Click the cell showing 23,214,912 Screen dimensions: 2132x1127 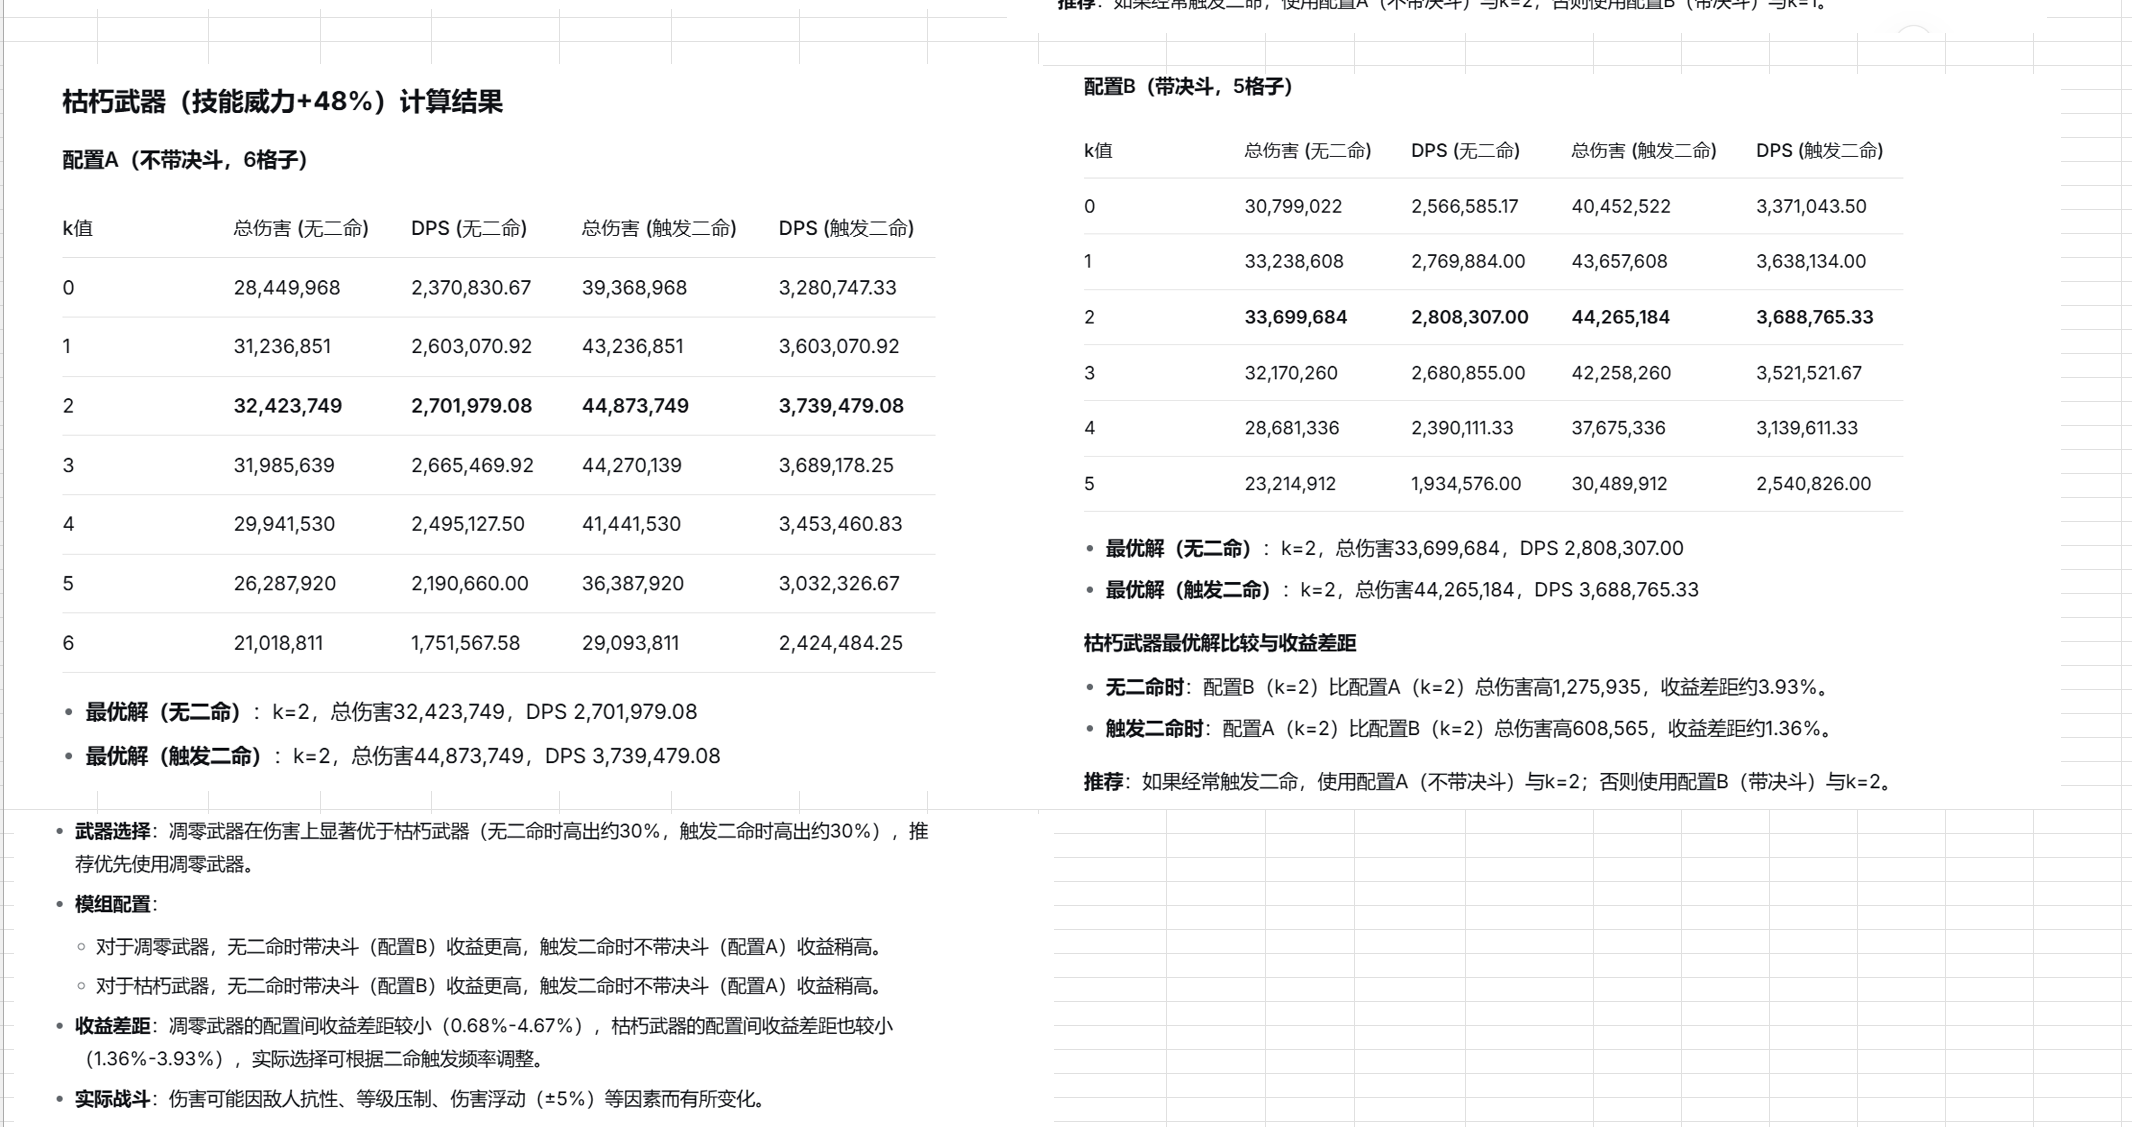tap(1290, 484)
